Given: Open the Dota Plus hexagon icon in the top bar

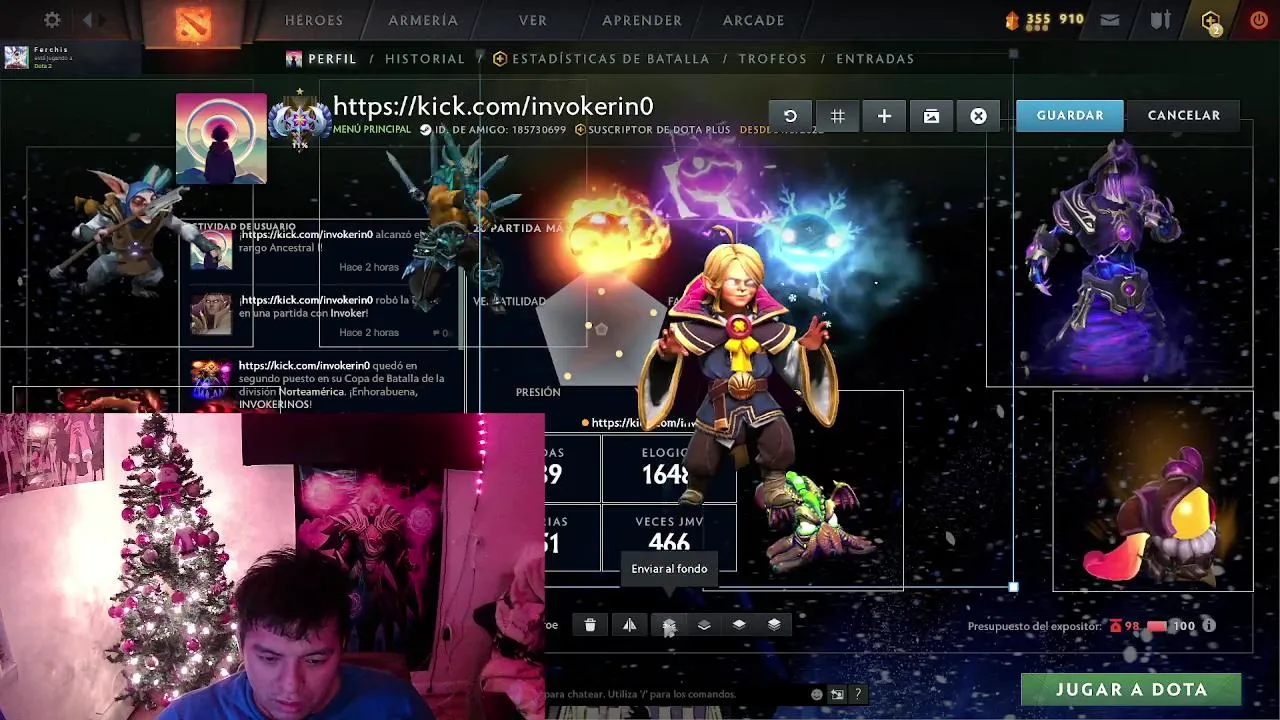Looking at the screenshot, I should pyautogui.click(x=1211, y=21).
